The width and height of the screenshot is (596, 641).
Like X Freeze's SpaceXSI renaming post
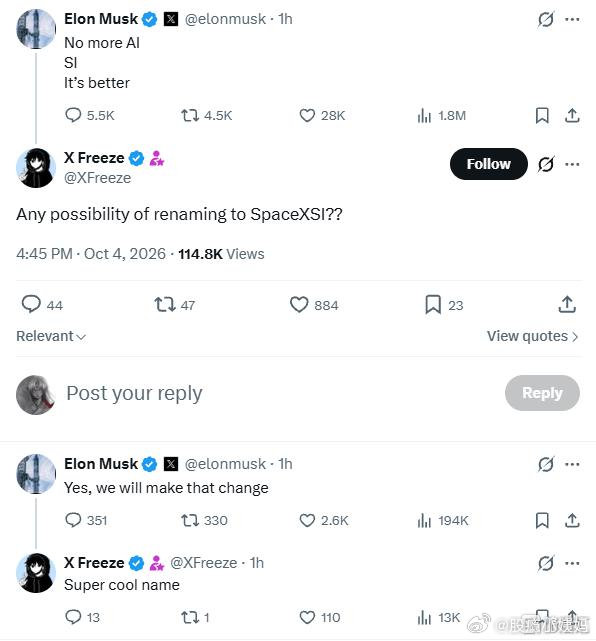click(x=314, y=305)
